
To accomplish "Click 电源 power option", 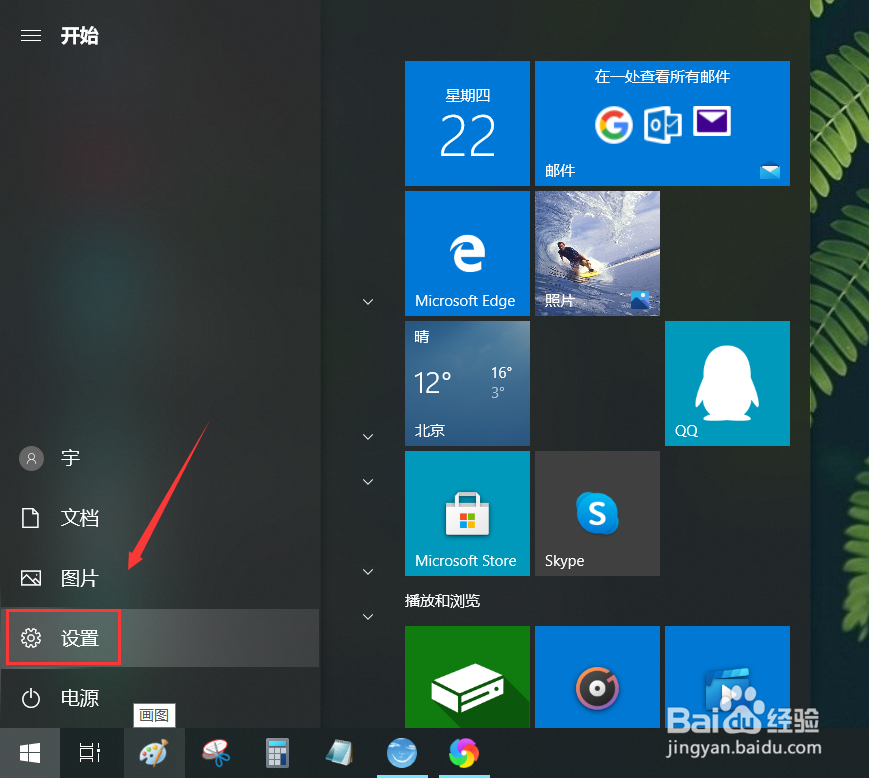I will point(160,698).
